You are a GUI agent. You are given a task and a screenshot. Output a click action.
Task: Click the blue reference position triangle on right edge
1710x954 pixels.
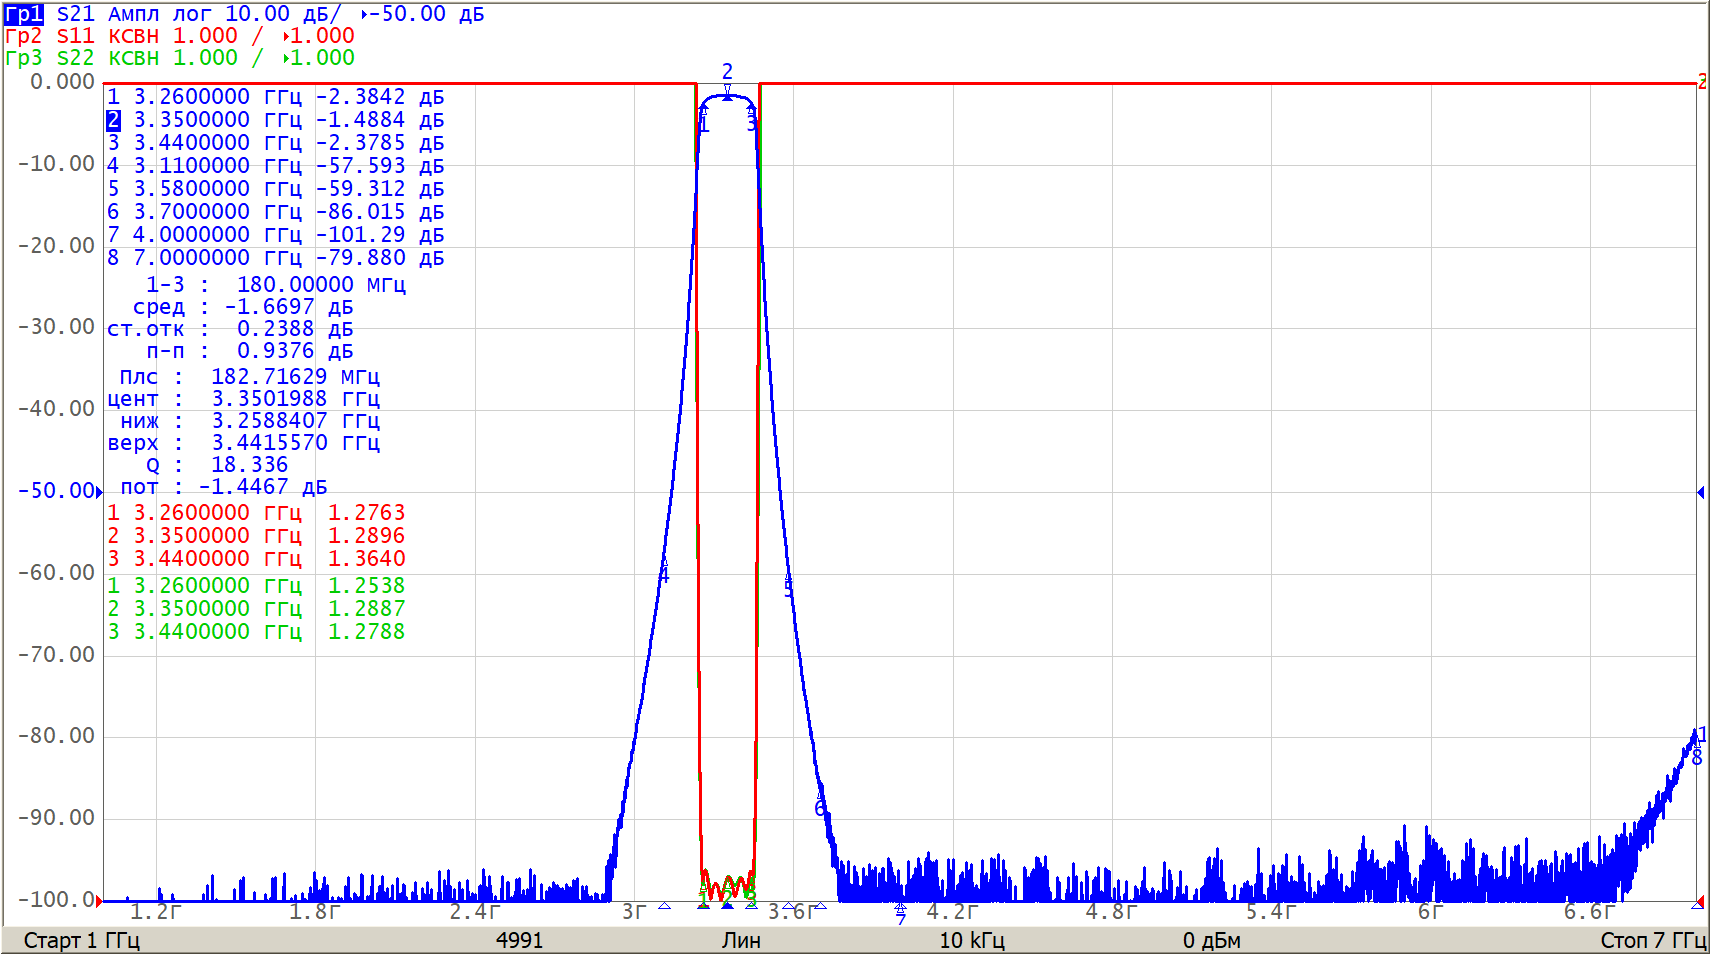pyautogui.click(x=1700, y=492)
